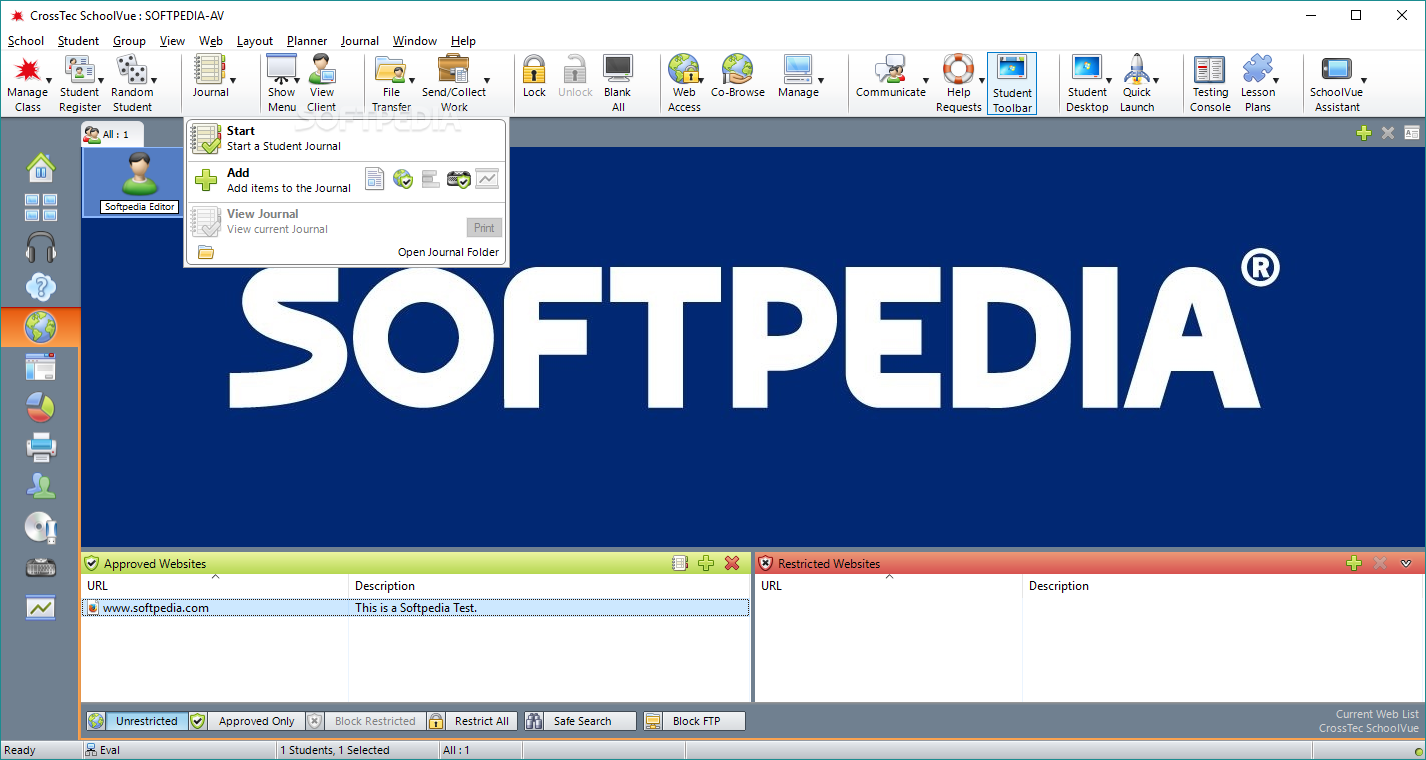Remove selected site from Approved Websites

click(x=732, y=563)
